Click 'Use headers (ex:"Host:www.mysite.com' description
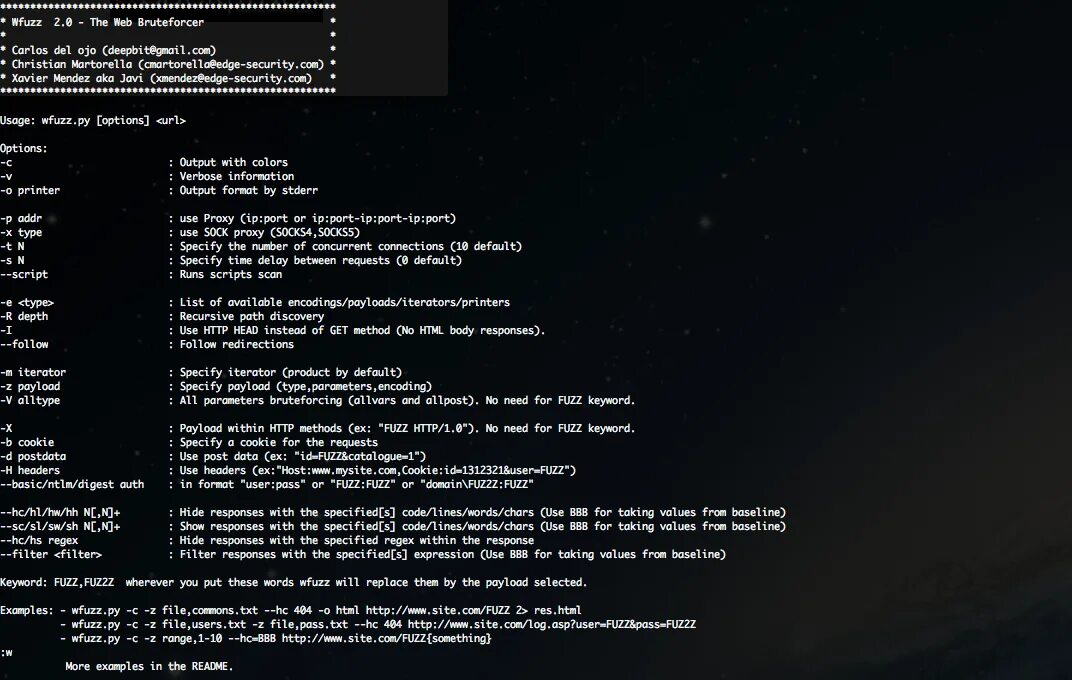Screen dimensions: 1072x680 pyautogui.click(x=377, y=470)
